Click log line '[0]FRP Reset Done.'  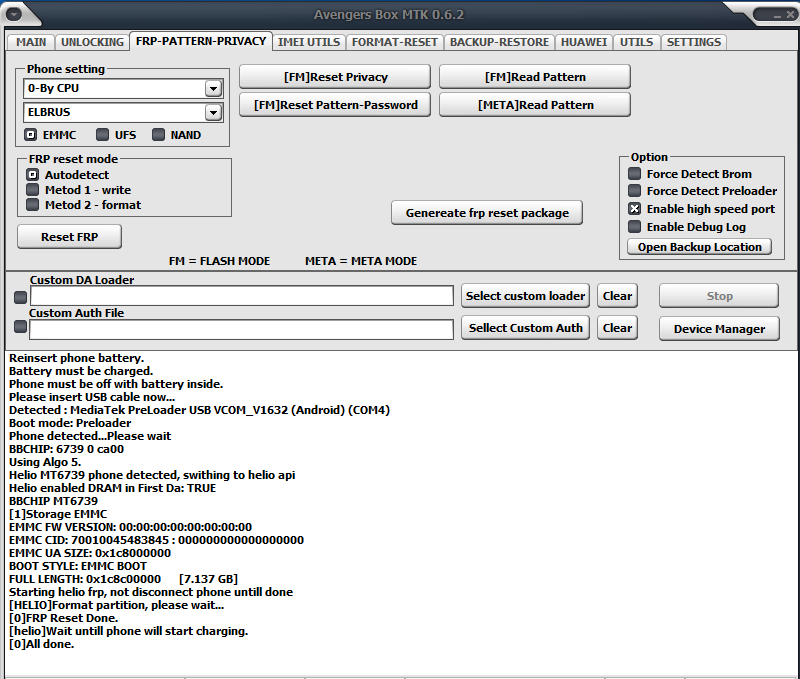coord(64,618)
